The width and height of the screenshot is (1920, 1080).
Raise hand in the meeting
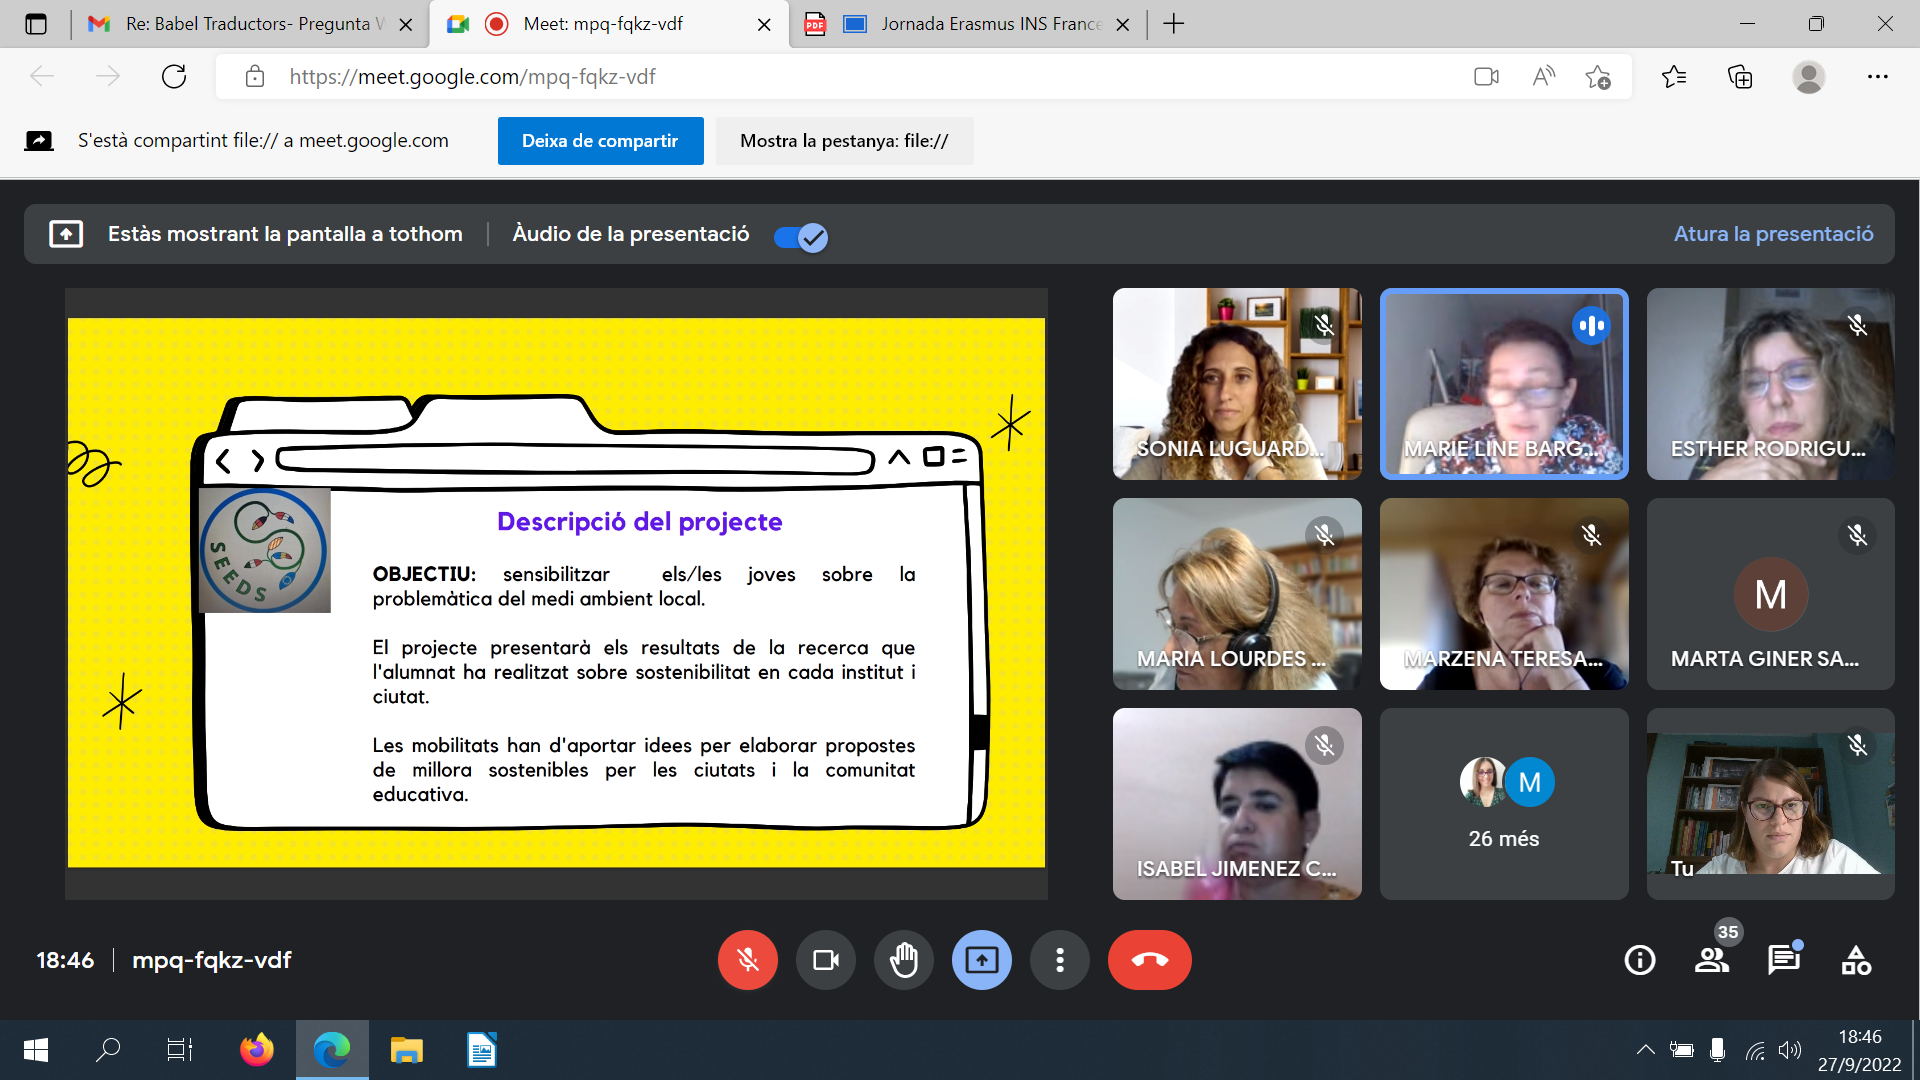(903, 960)
